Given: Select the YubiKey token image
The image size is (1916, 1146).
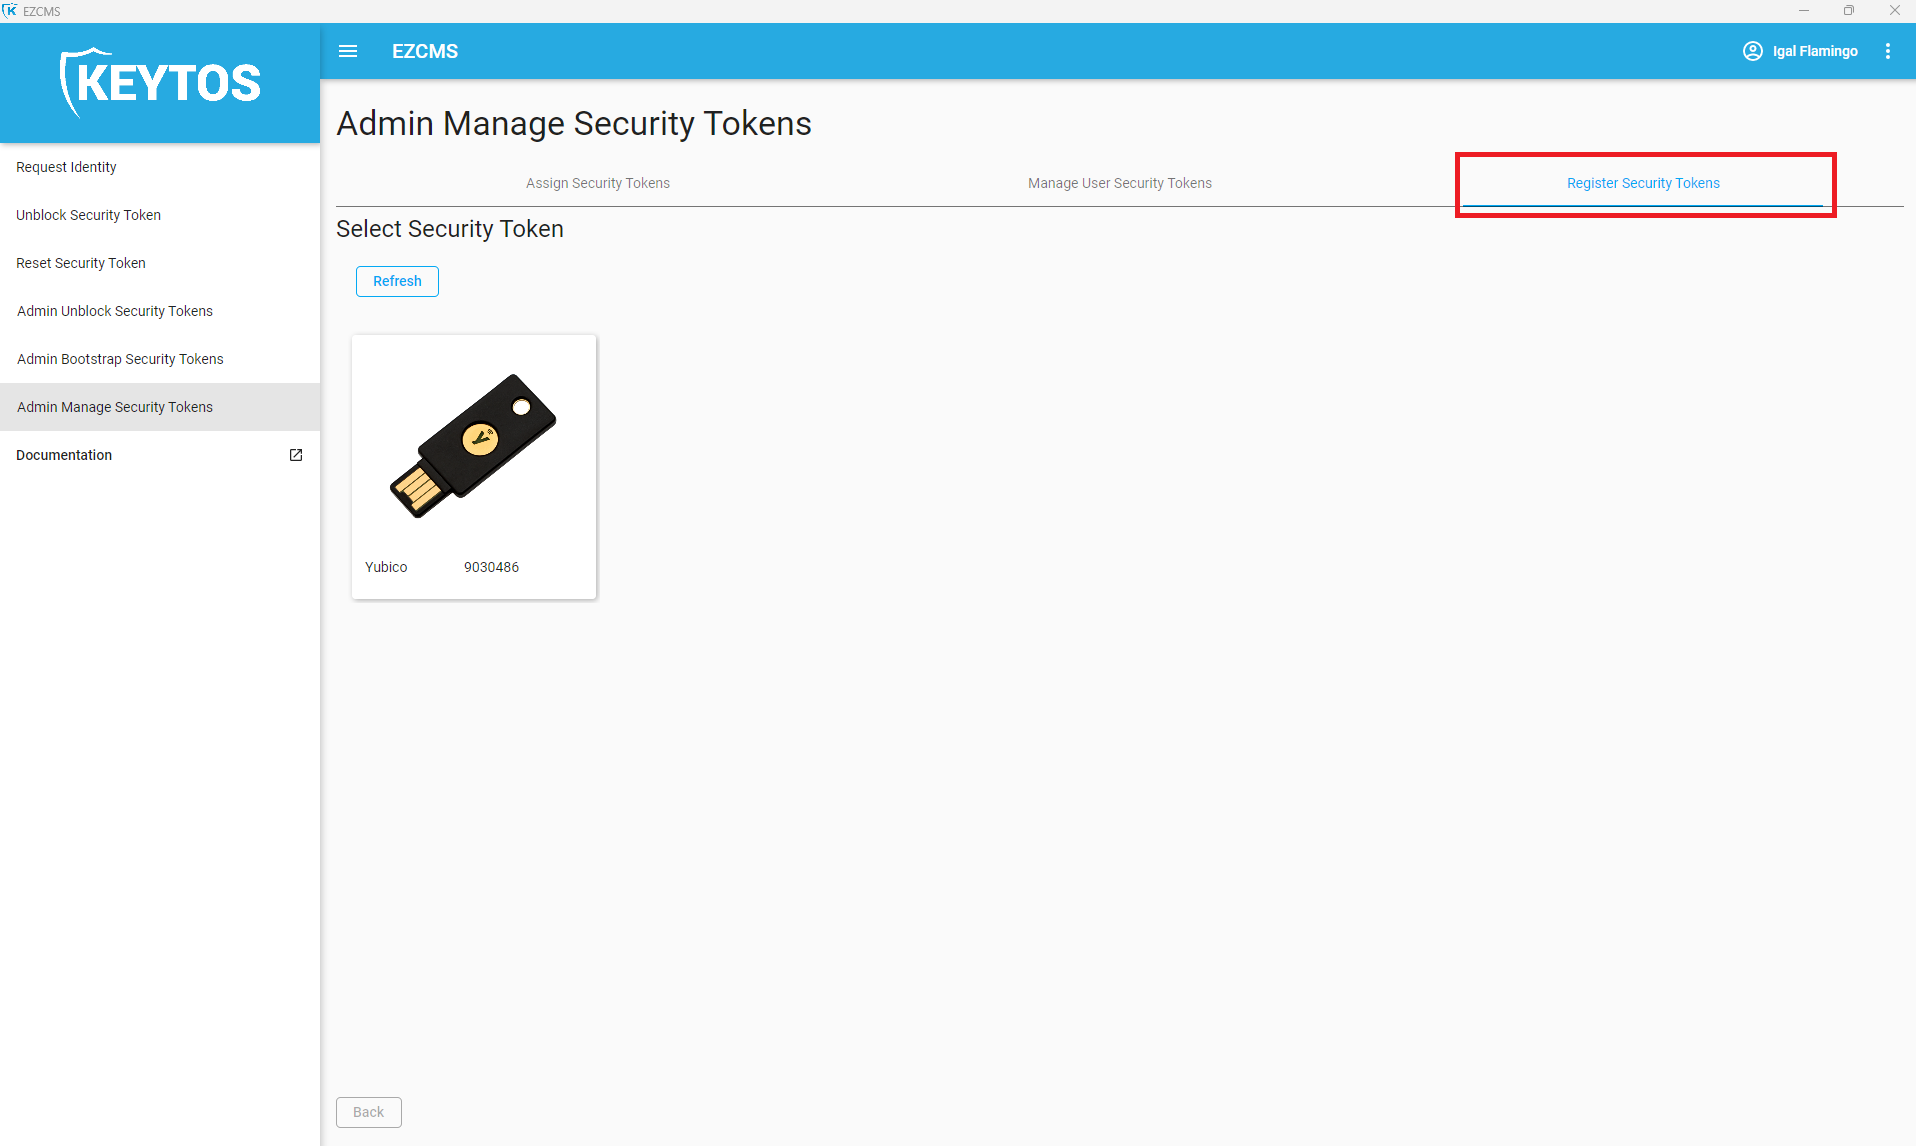Looking at the screenshot, I should coord(473,446).
